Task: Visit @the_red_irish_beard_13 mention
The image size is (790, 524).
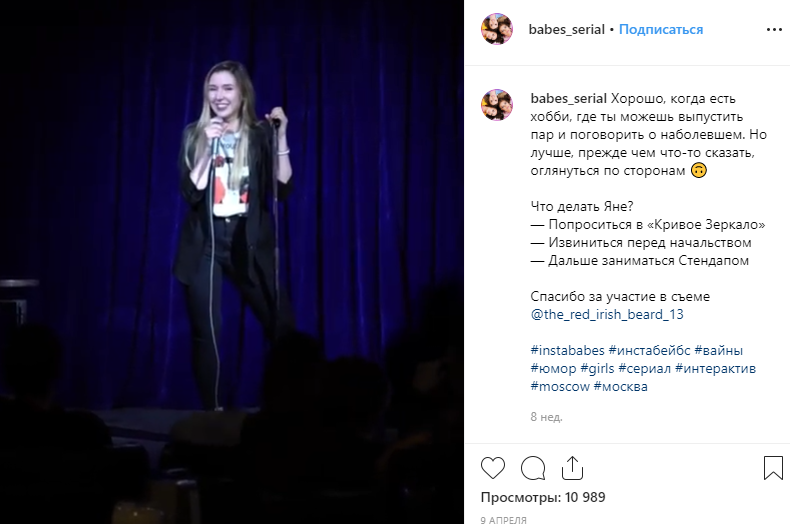Action: tap(607, 314)
